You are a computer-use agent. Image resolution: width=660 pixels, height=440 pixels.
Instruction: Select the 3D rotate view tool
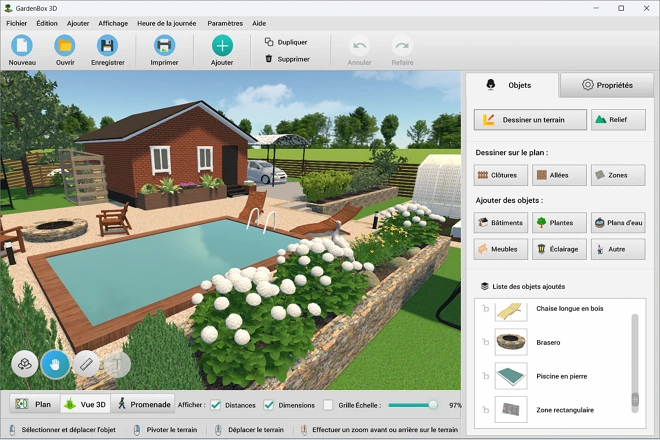24,364
